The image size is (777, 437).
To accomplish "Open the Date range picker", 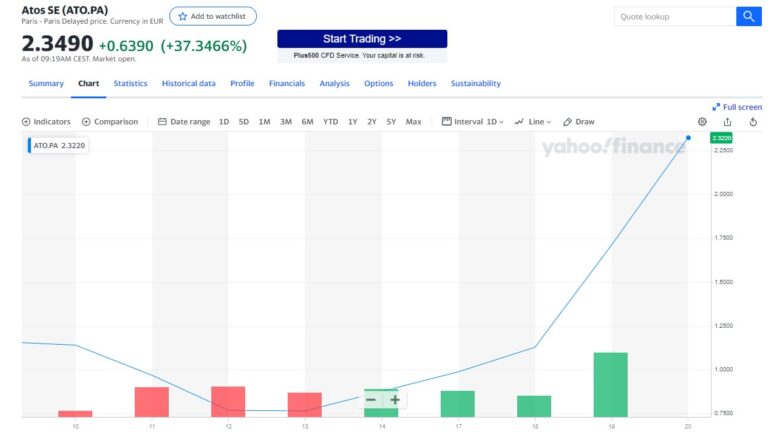I will 184,122.
